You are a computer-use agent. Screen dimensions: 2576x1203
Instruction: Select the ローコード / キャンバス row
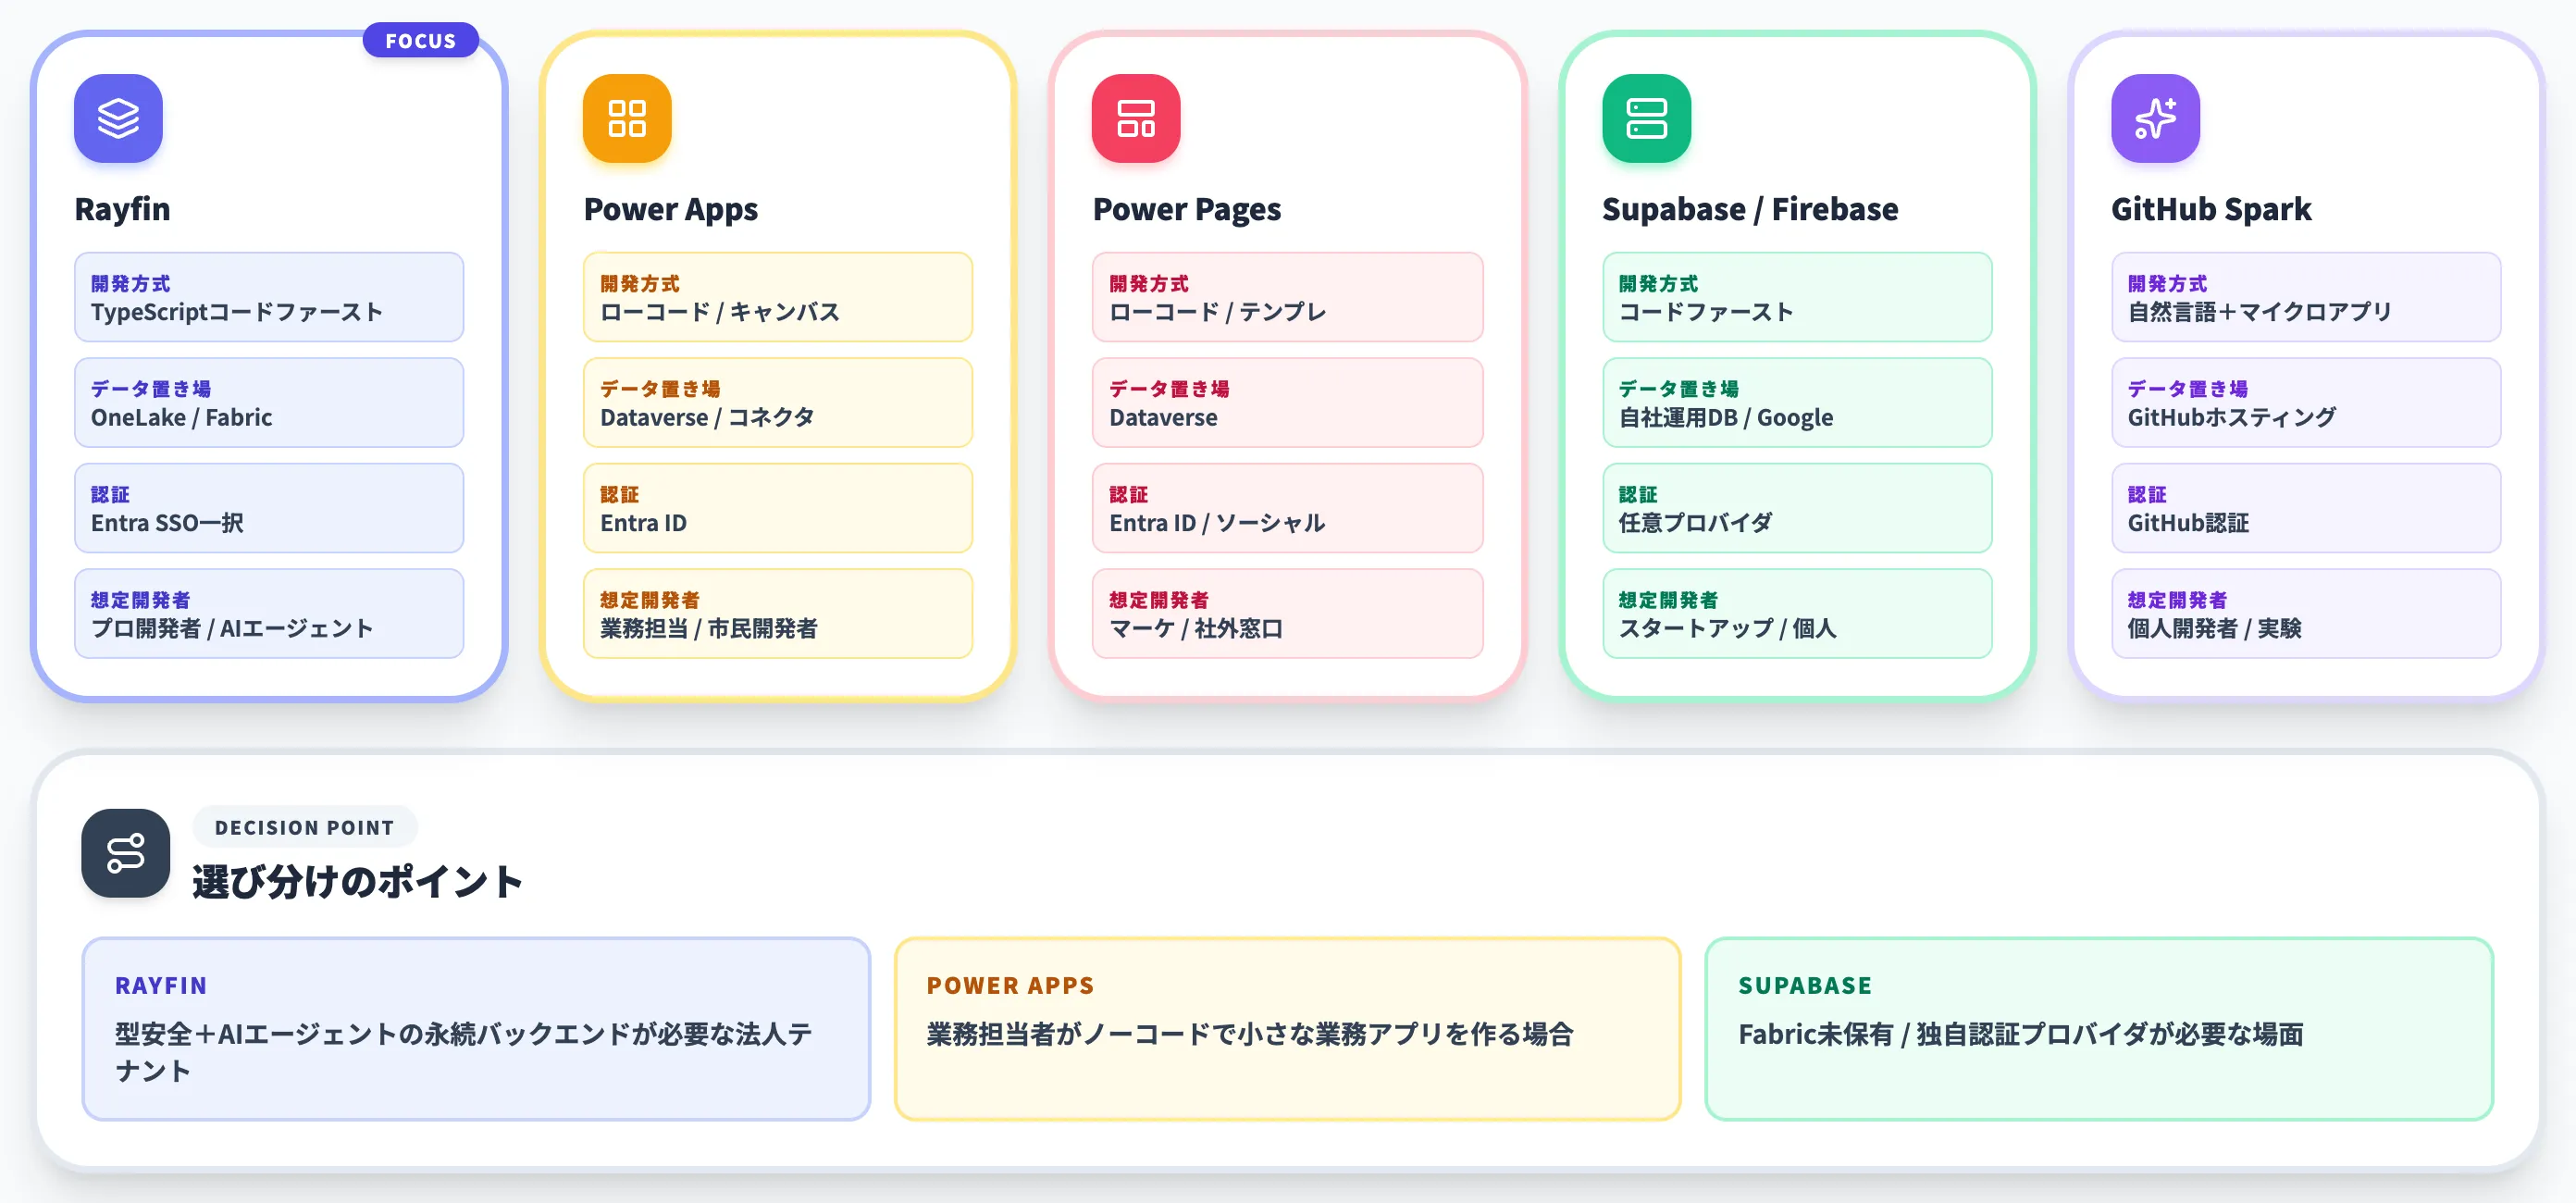pyautogui.click(x=778, y=297)
